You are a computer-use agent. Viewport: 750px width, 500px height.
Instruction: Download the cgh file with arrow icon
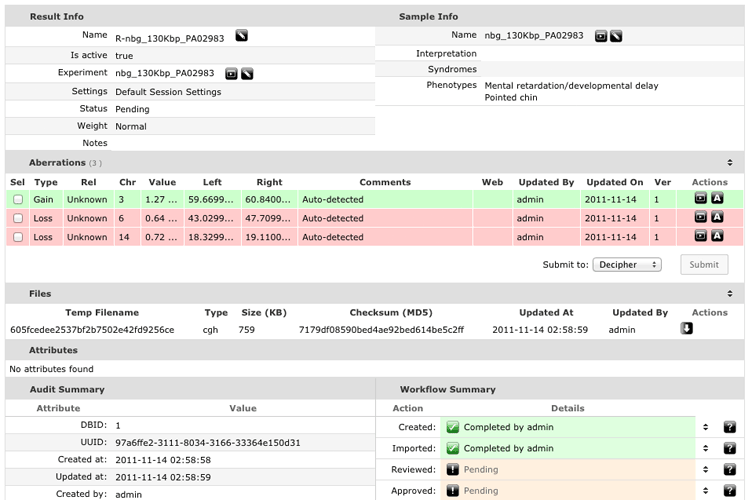click(x=687, y=328)
